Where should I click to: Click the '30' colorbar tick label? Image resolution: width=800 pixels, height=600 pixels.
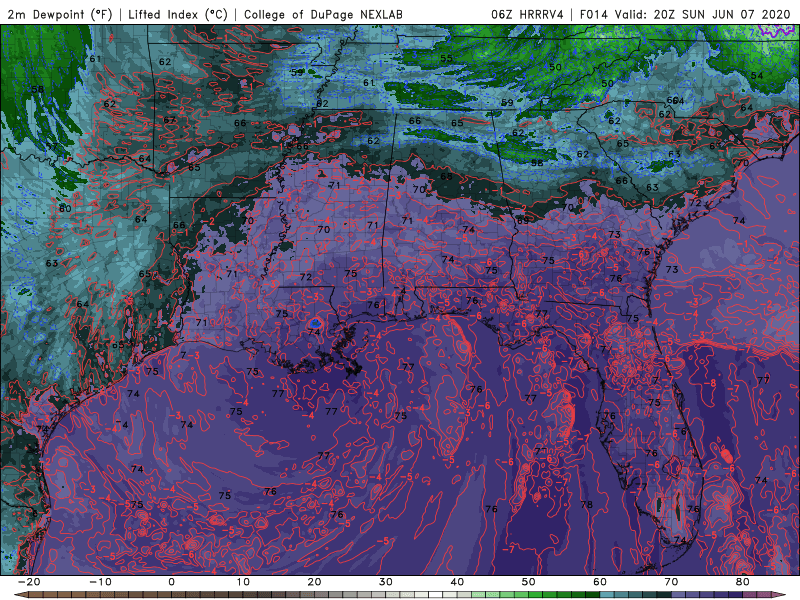tap(386, 582)
